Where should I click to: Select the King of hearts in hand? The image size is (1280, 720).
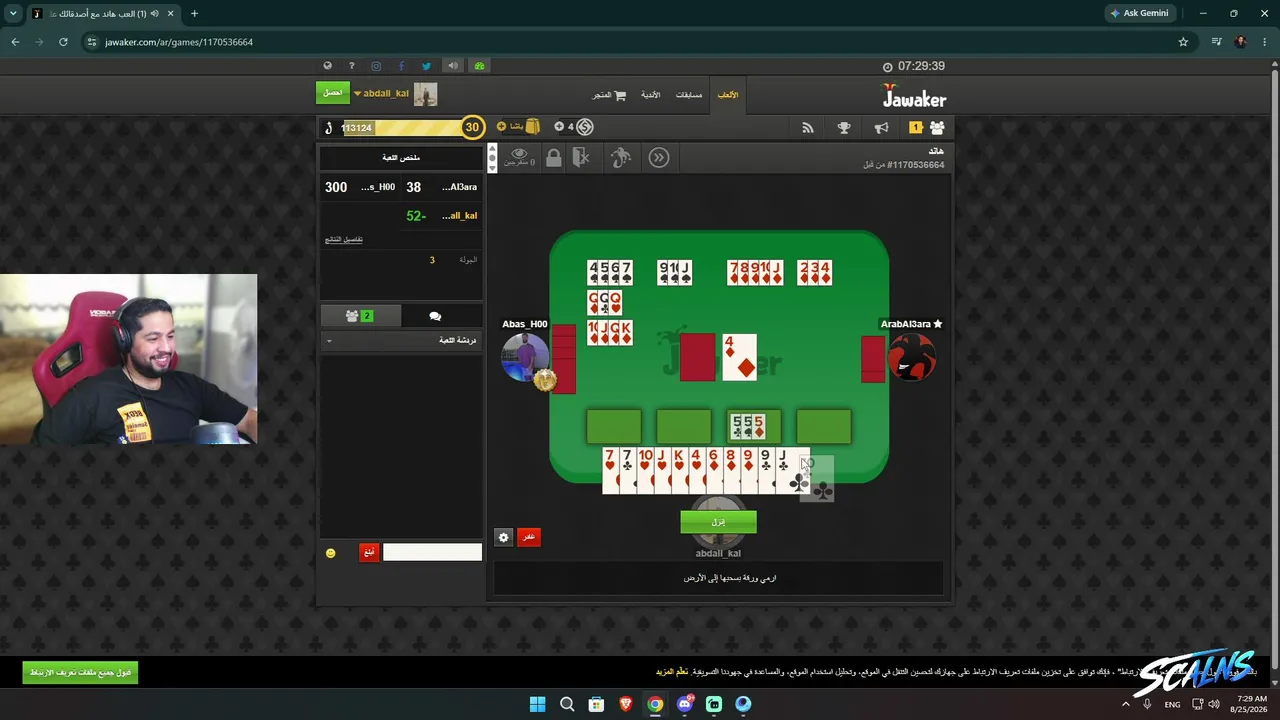[x=679, y=470]
